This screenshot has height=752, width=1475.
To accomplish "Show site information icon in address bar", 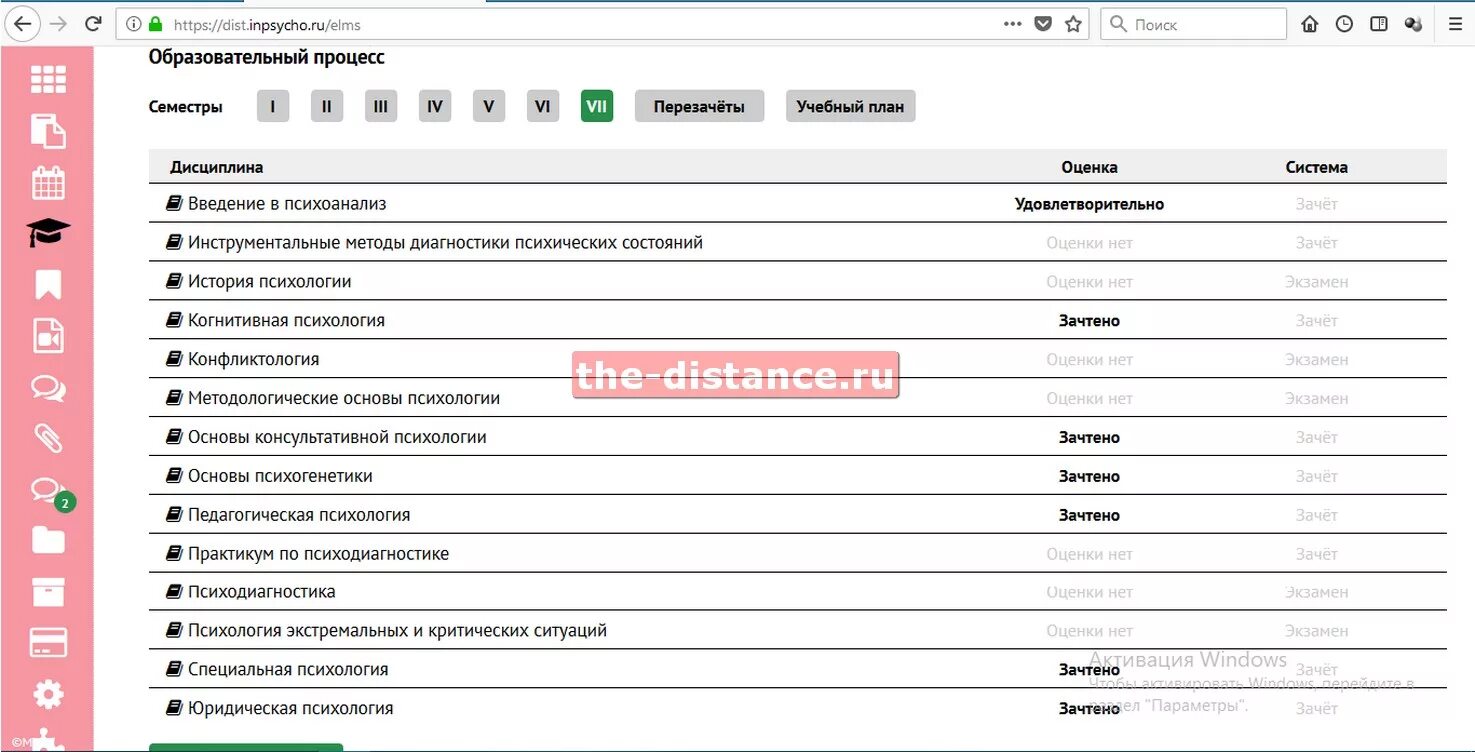I will pos(134,24).
